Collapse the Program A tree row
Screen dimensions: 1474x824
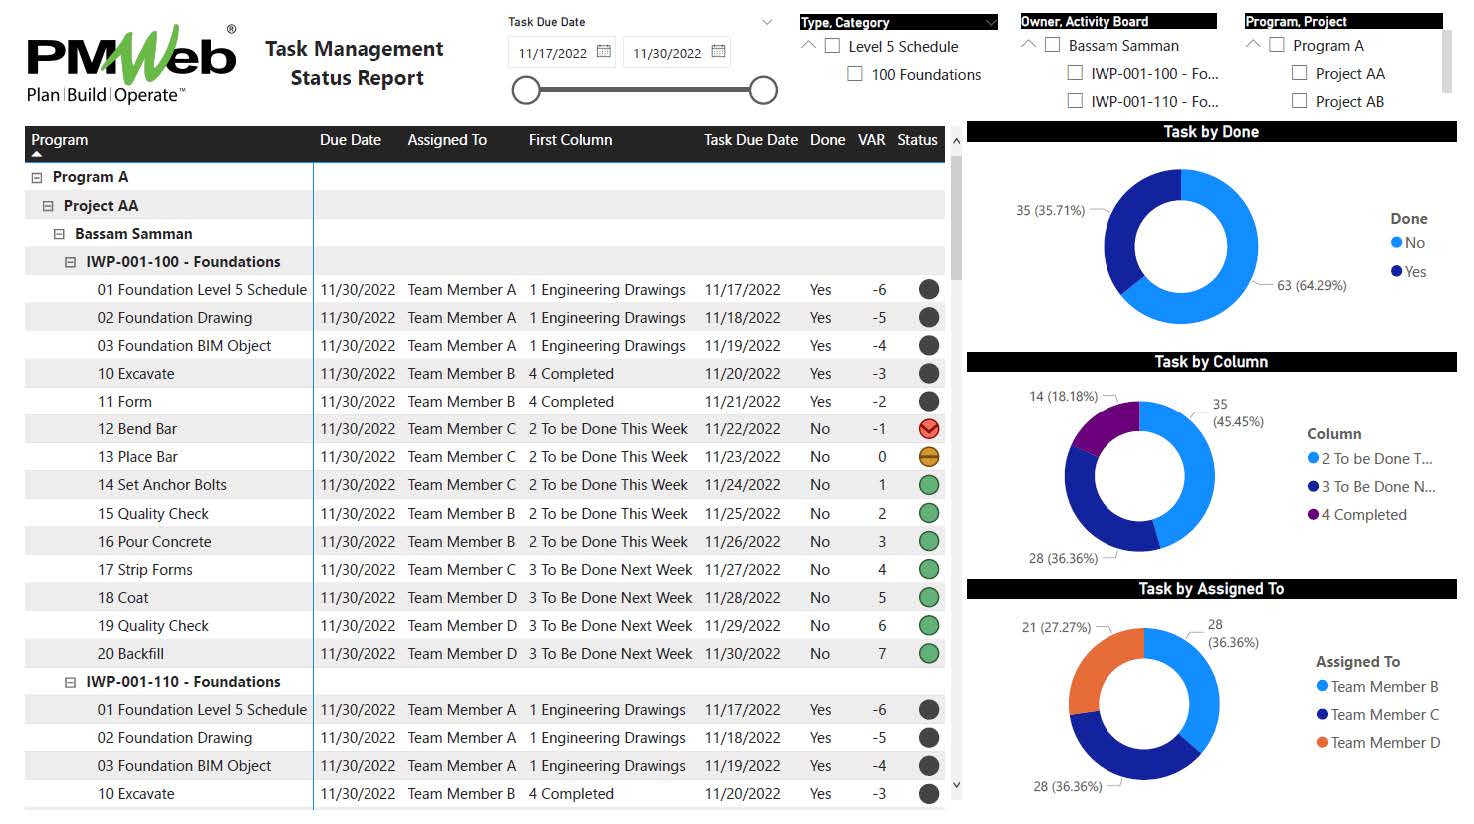pos(37,178)
